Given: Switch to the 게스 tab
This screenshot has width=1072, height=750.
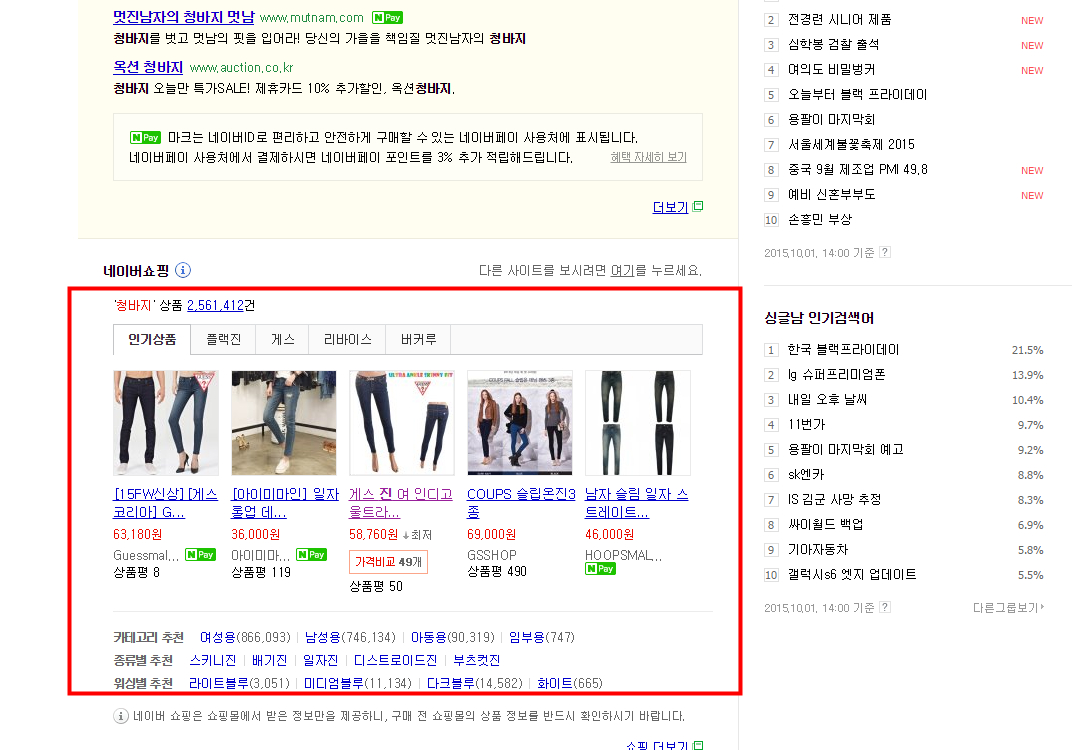Looking at the screenshot, I should (282, 339).
